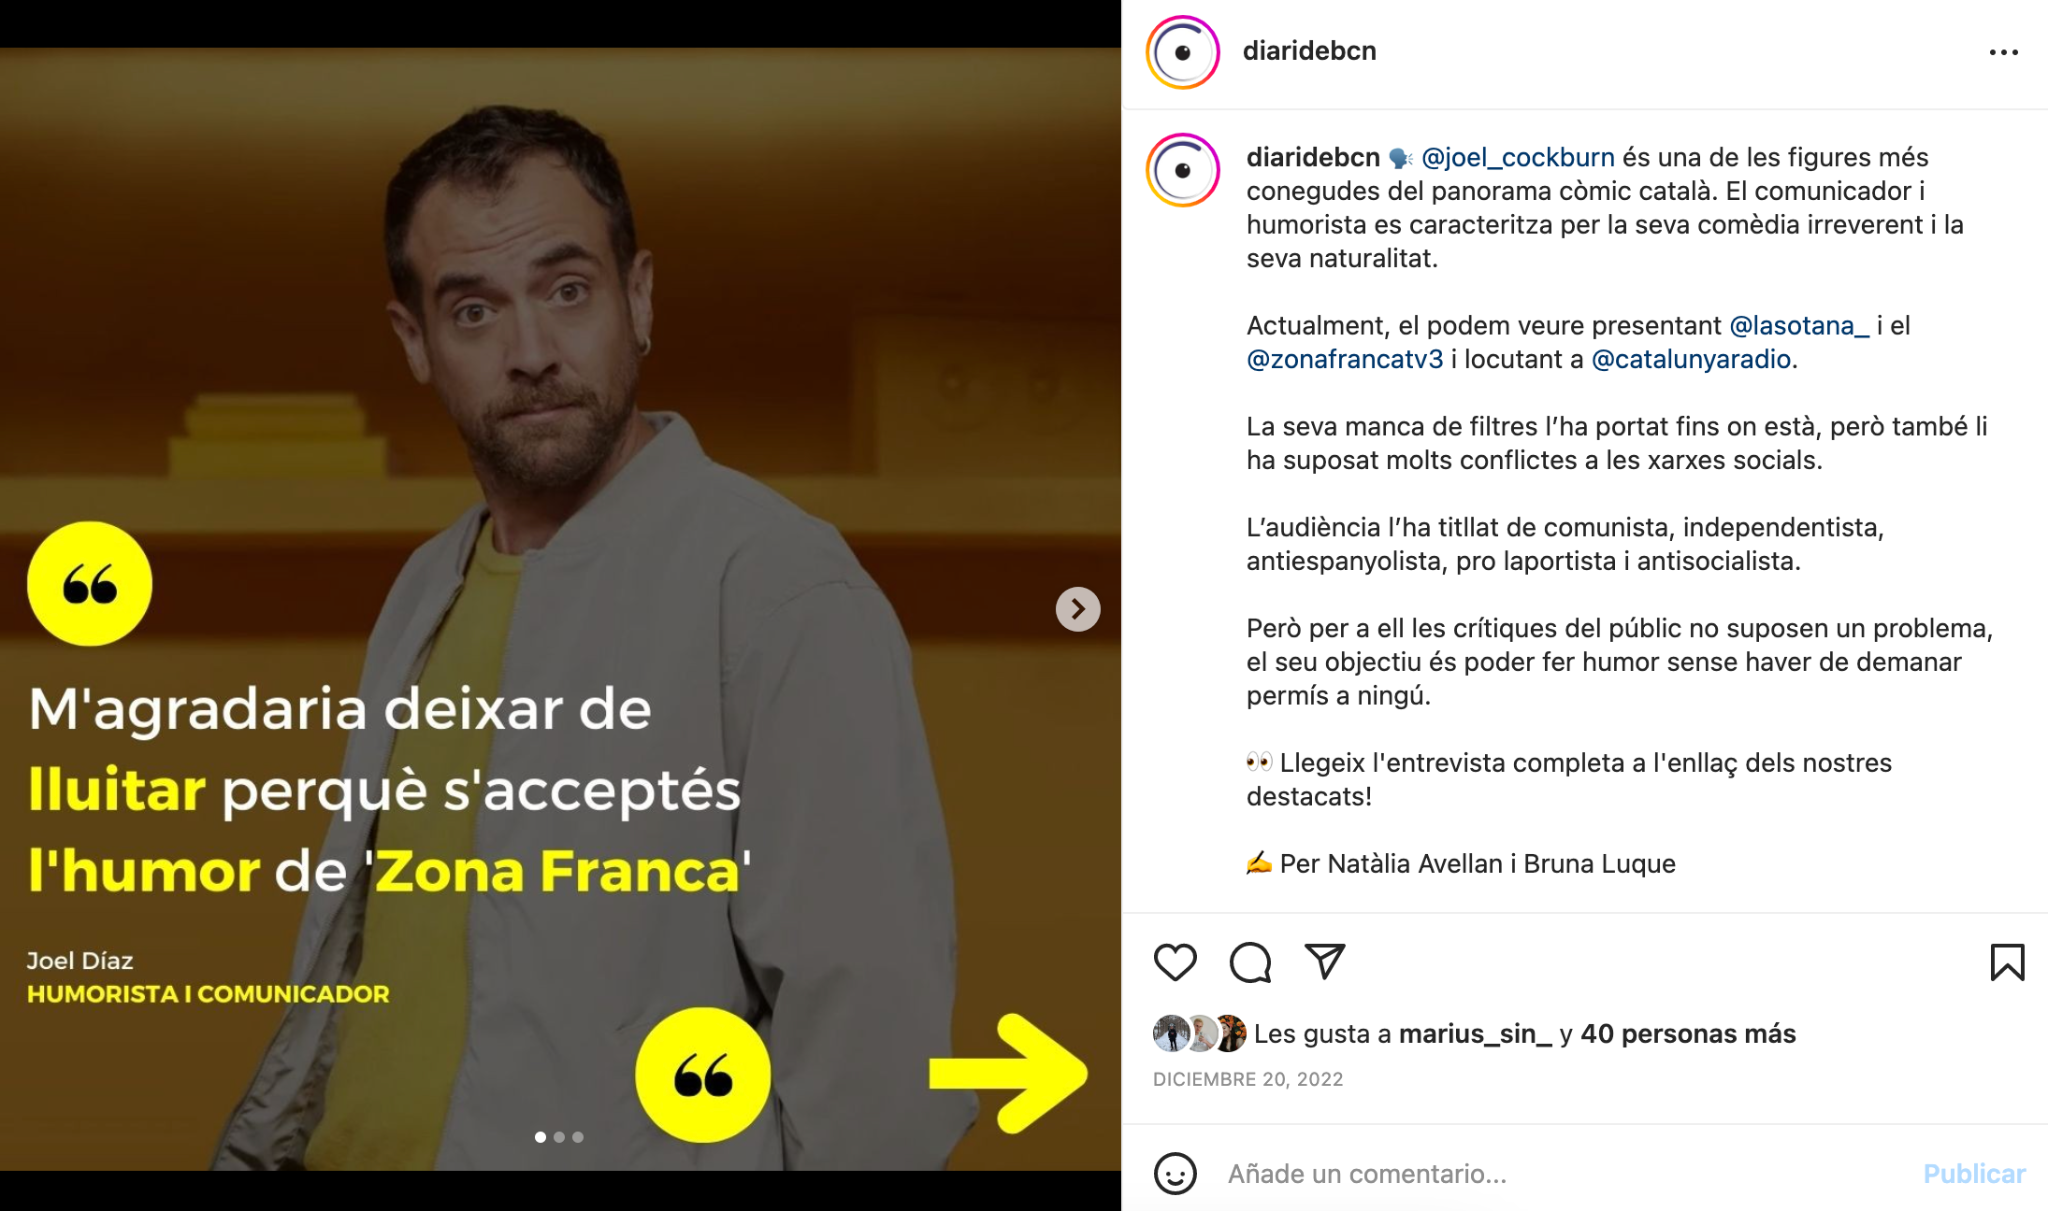
Task: Open the three-dot more options menu
Action: point(2003,52)
